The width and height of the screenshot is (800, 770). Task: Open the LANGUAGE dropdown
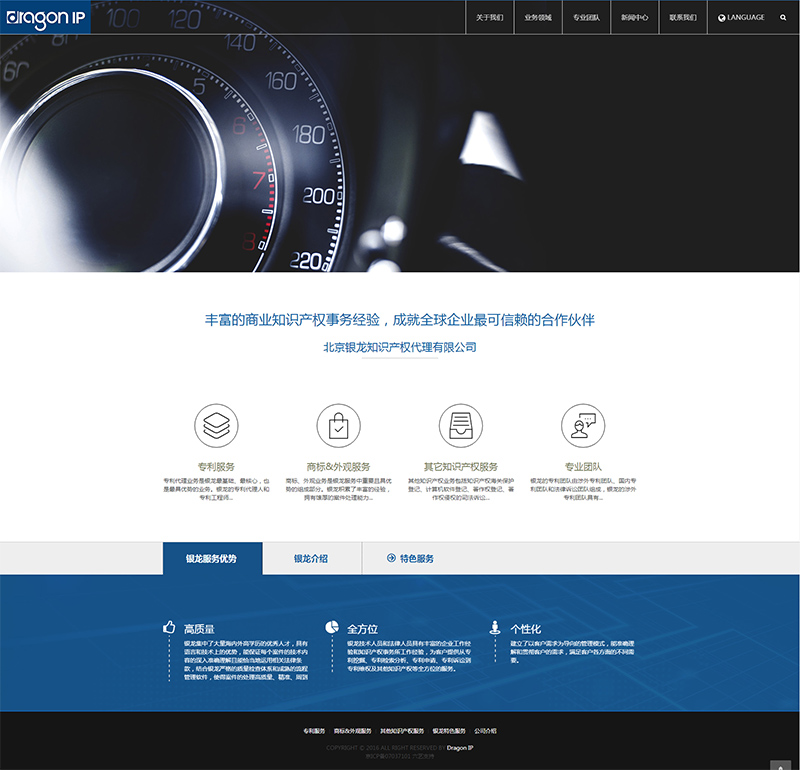741,18
